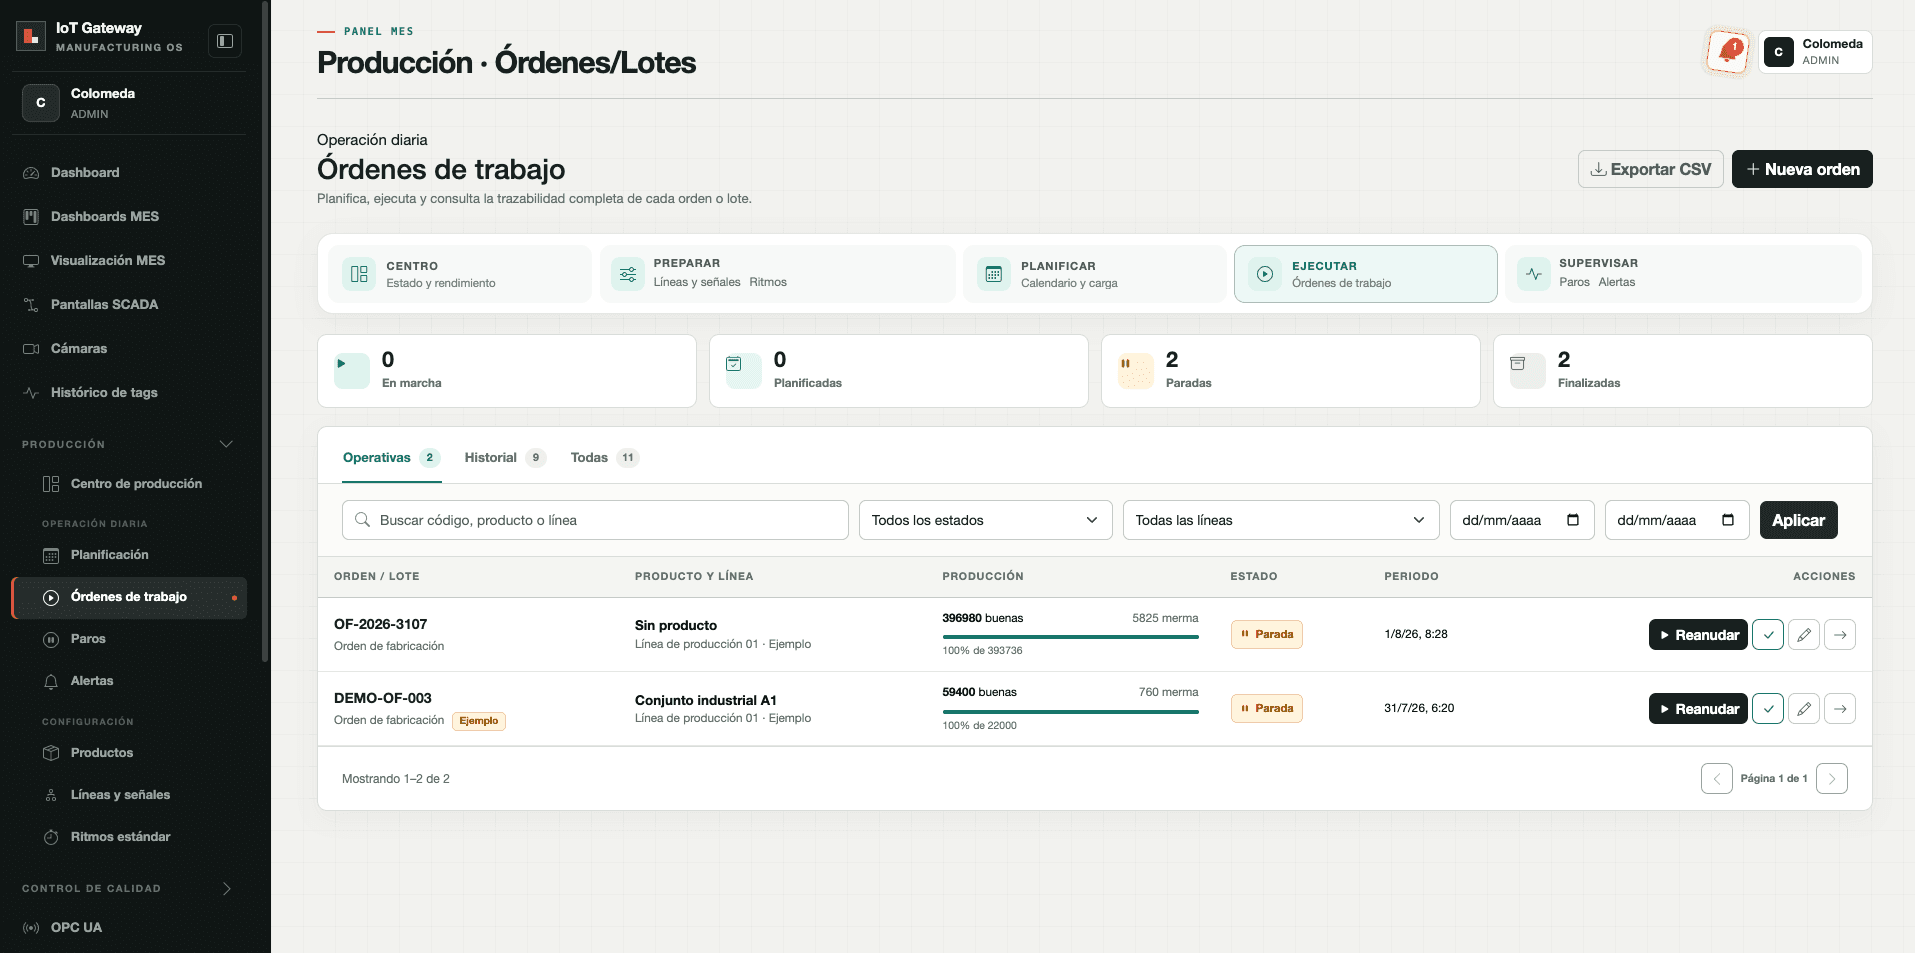The width and height of the screenshot is (1915, 953).
Task: Click the progress bar of order OF-2026-3107
Action: tap(1070, 637)
